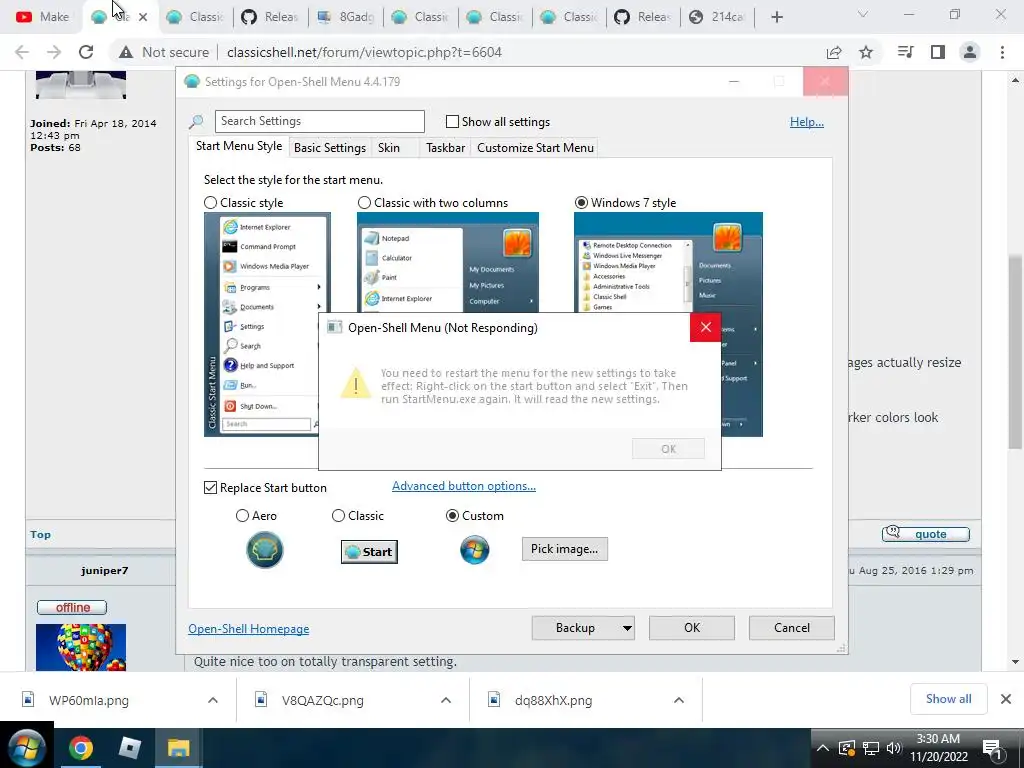The image size is (1024, 768).
Task: Click Cancel in the Settings window
Action: pos(792,628)
